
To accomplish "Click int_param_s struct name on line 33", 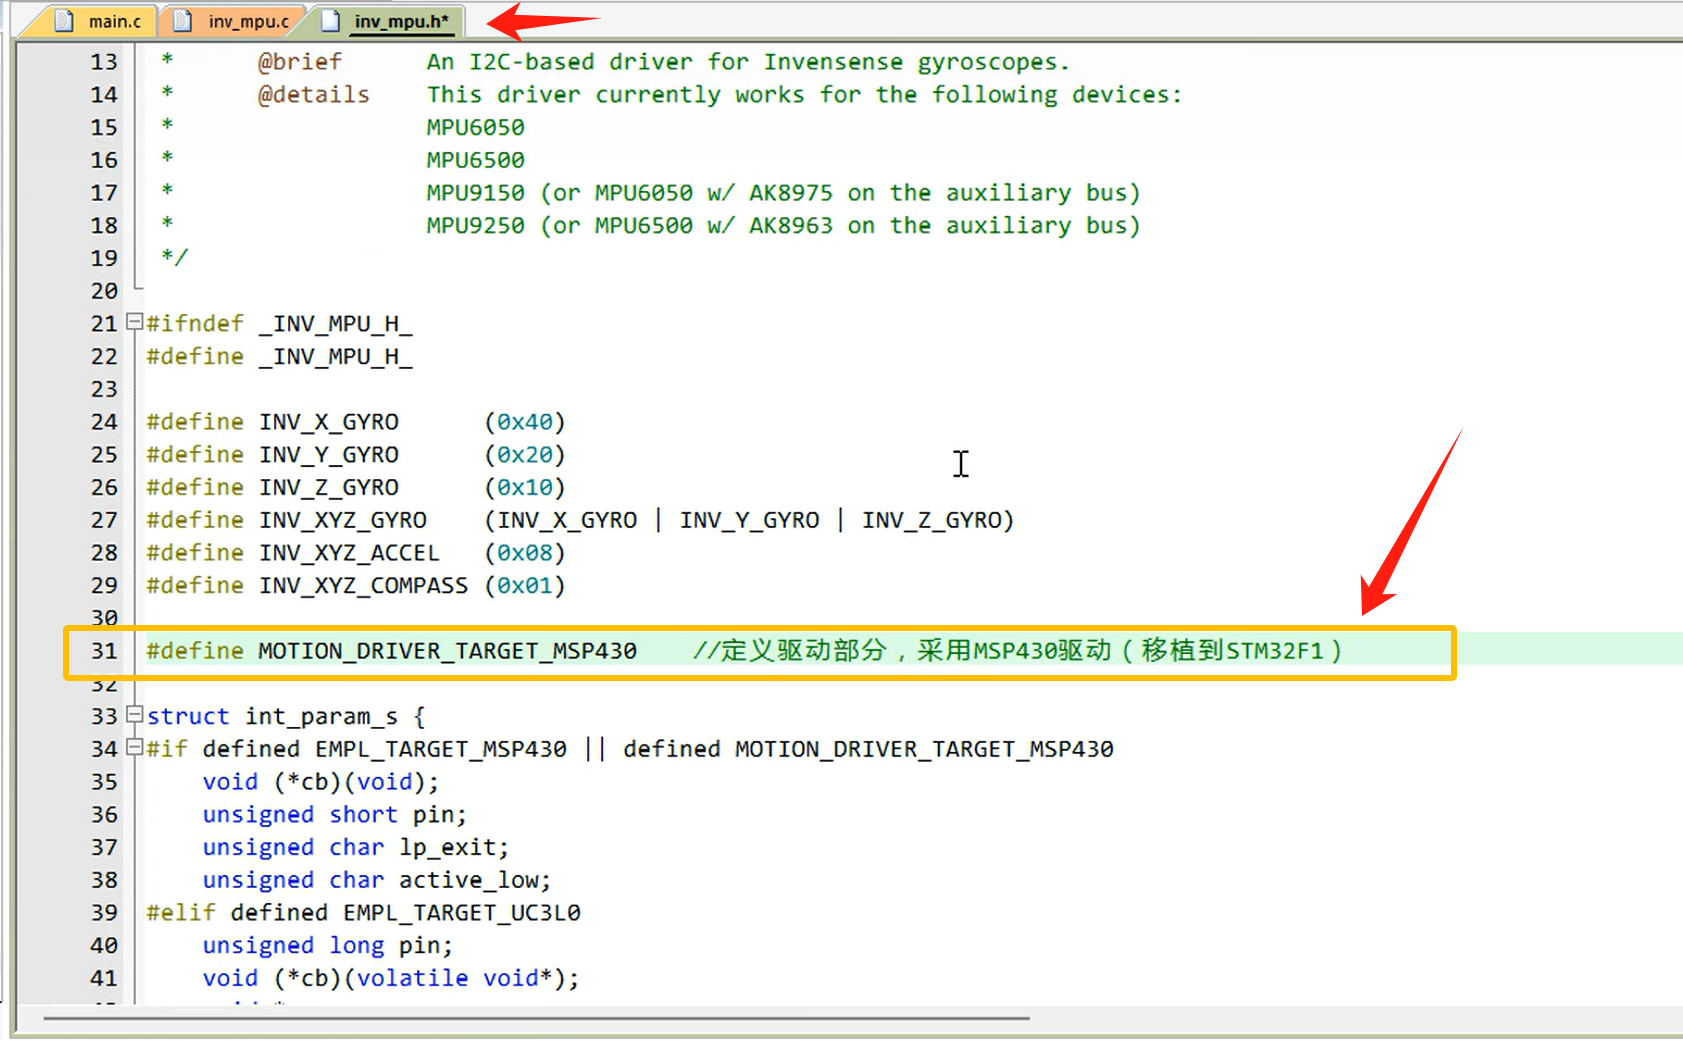I will [x=322, y=716].
